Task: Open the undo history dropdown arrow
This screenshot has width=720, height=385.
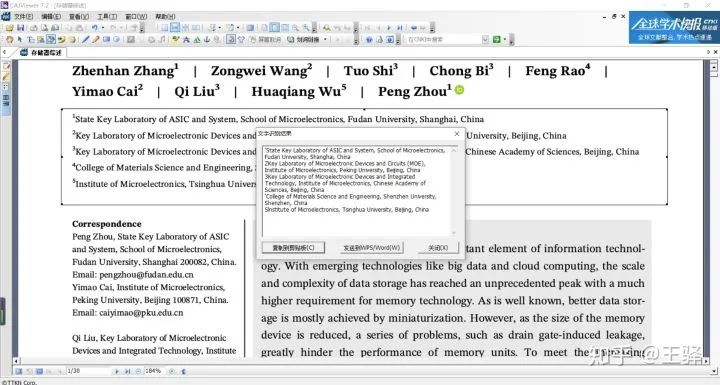Action: [103, 28]
